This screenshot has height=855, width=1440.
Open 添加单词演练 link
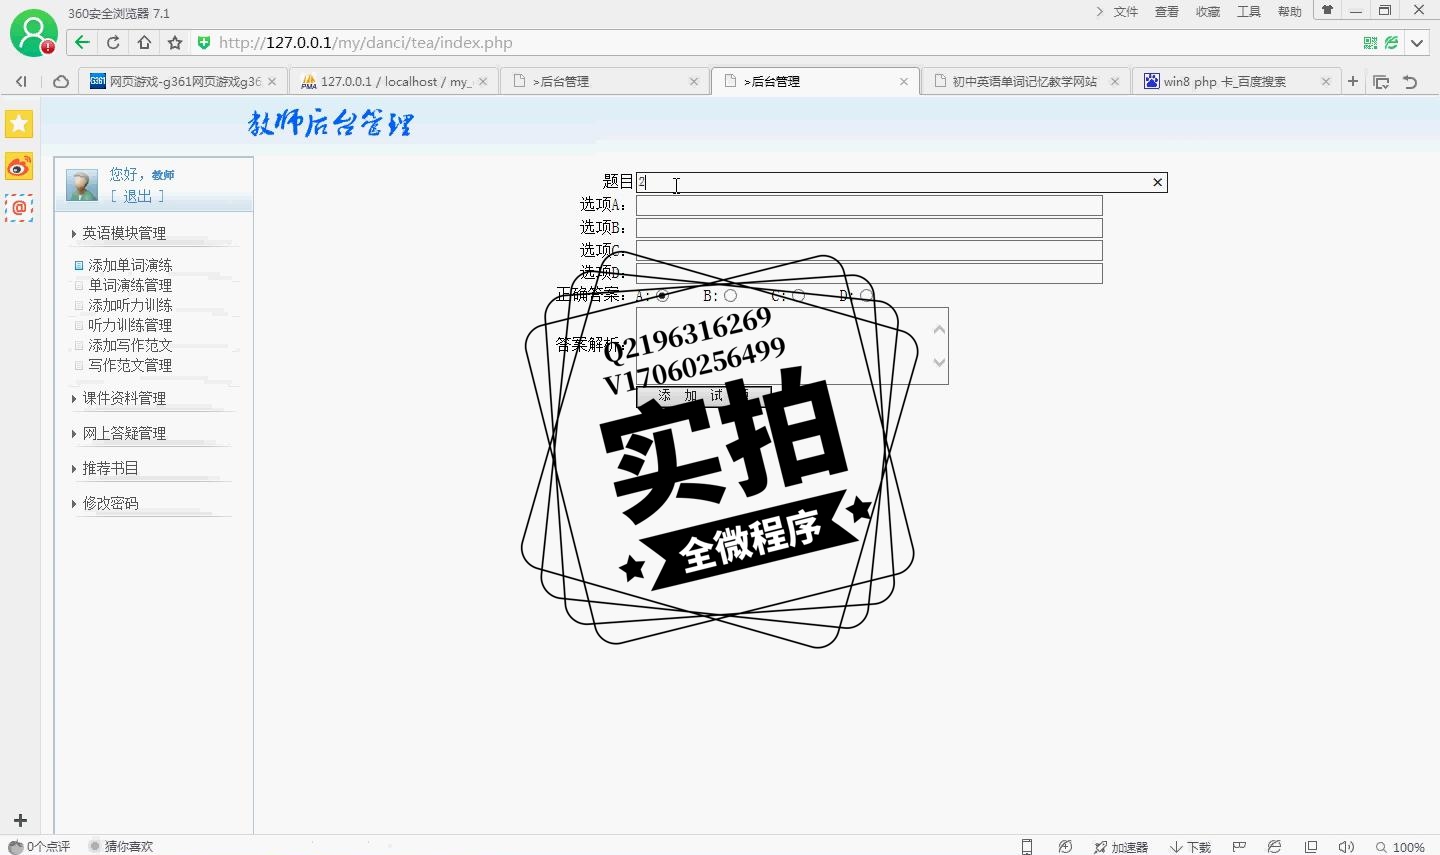pos(130,265)
